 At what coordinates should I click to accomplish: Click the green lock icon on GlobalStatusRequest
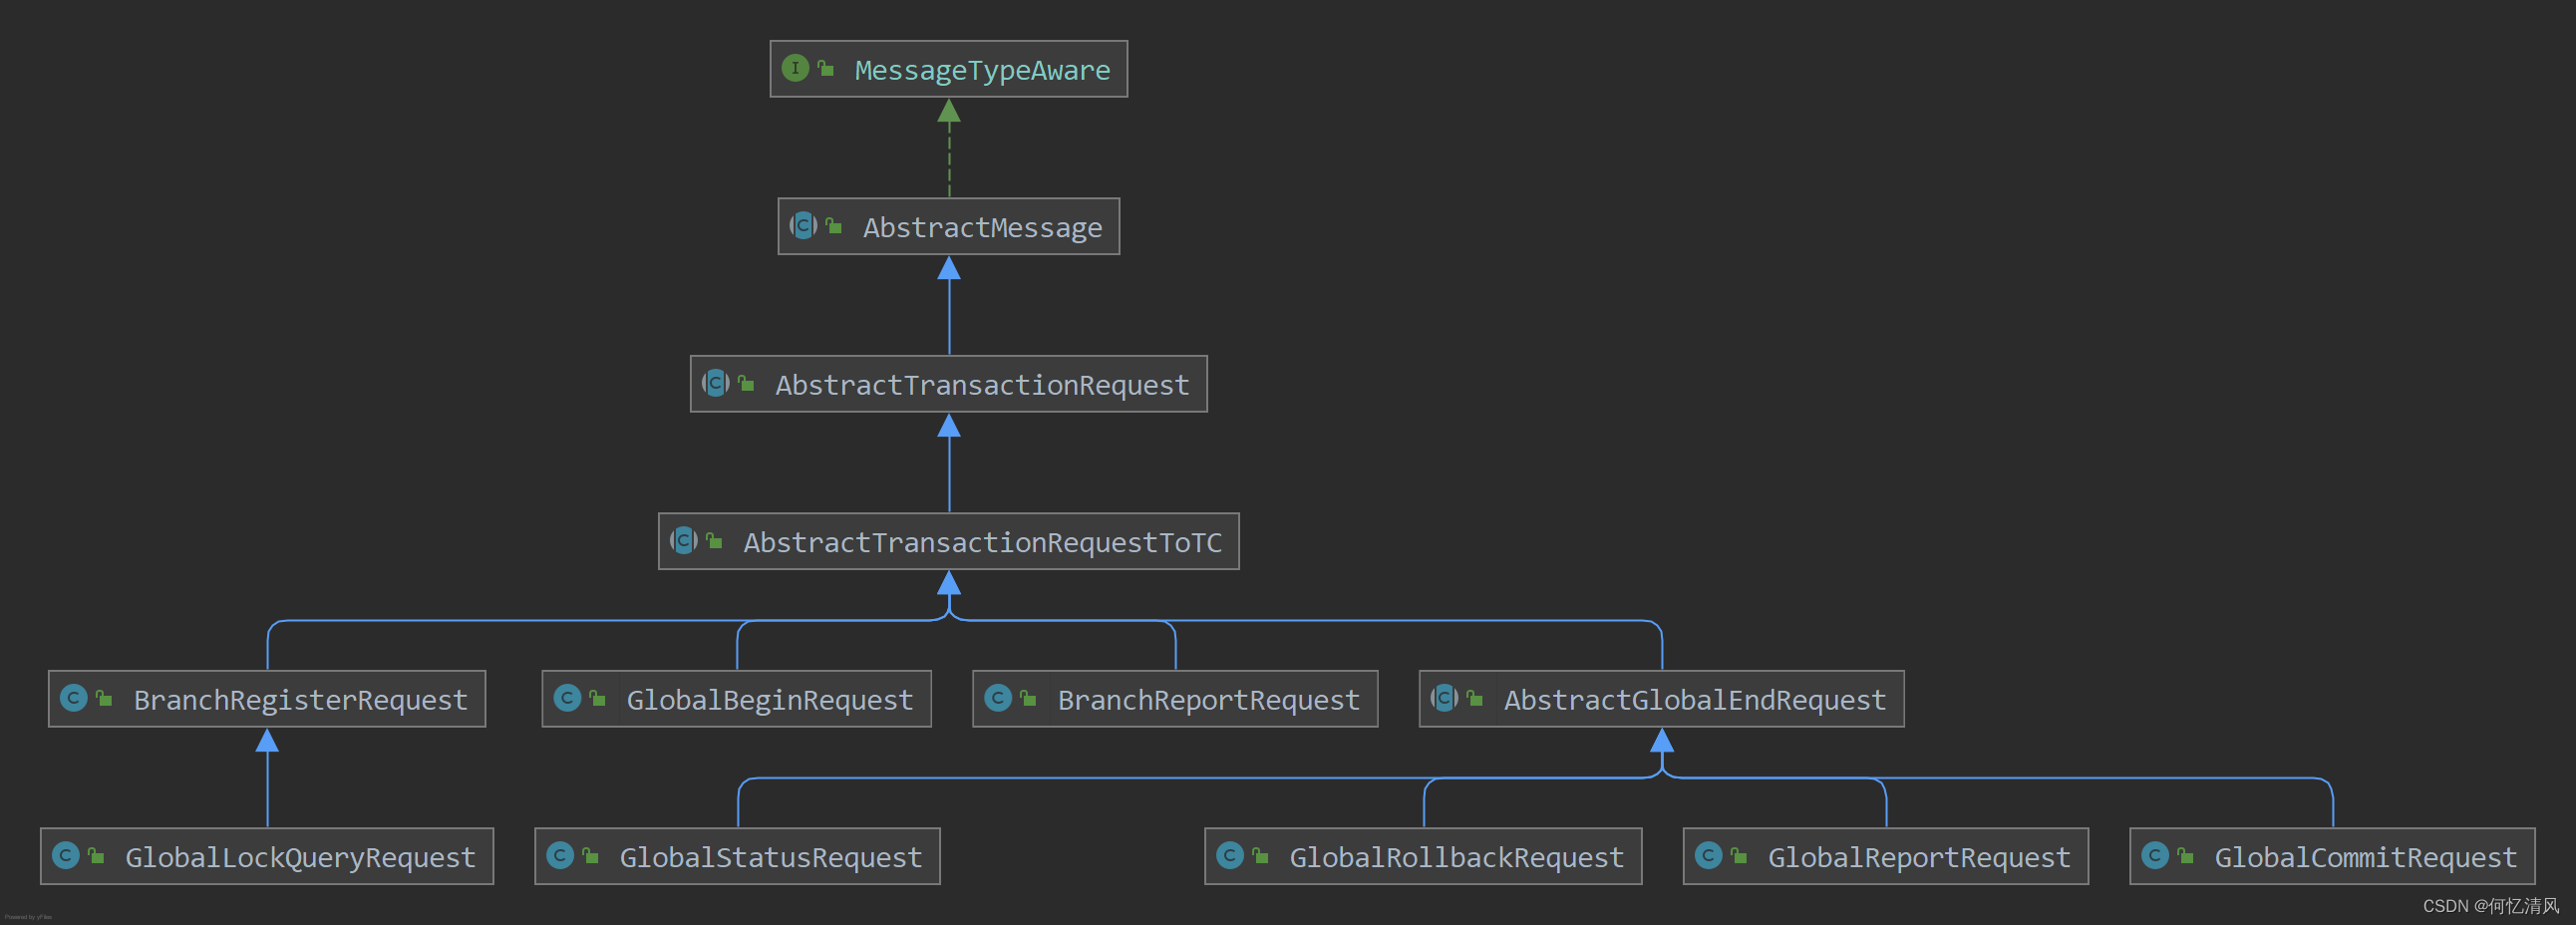coord(590,856)
